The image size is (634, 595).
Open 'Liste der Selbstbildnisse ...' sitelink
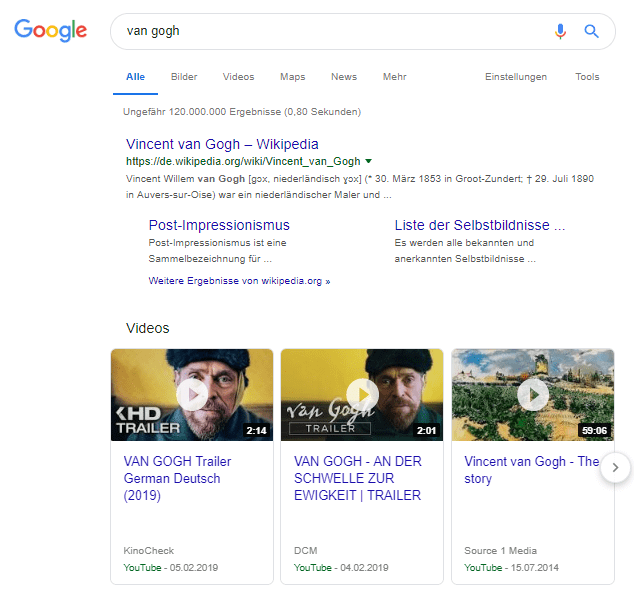point(480,225)
